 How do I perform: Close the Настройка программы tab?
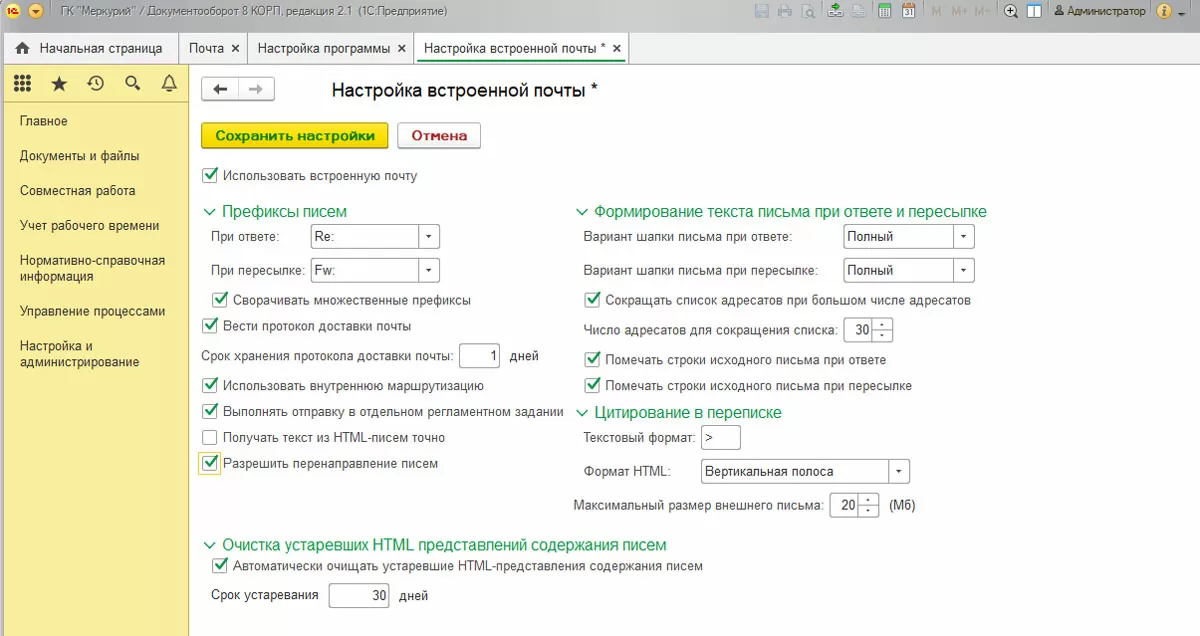[401, 48]
